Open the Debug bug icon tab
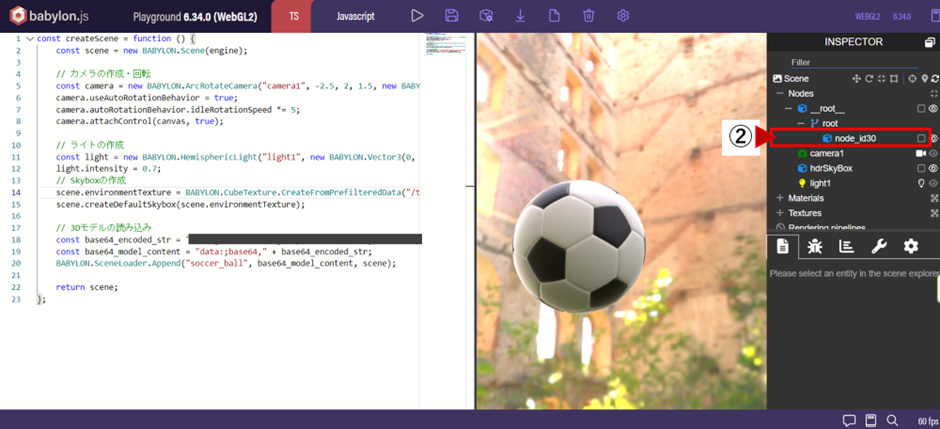The image size is (940, 429). [x=815, y=246]
